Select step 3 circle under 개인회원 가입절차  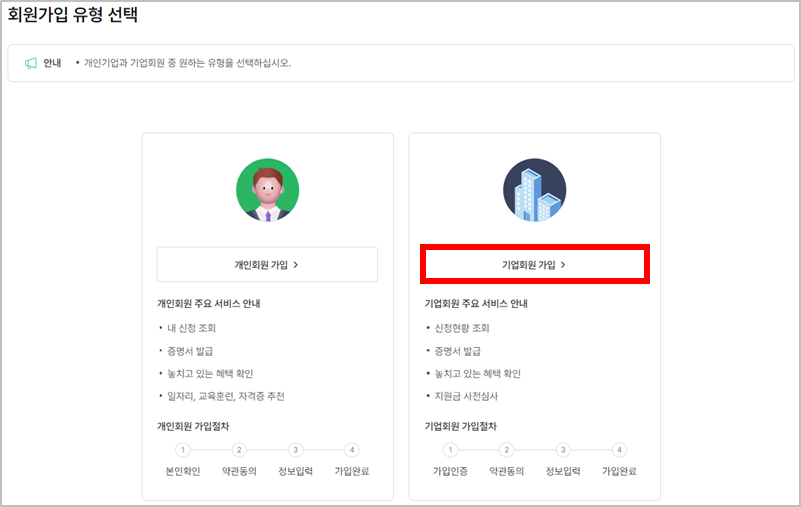(x=295, y=450)
